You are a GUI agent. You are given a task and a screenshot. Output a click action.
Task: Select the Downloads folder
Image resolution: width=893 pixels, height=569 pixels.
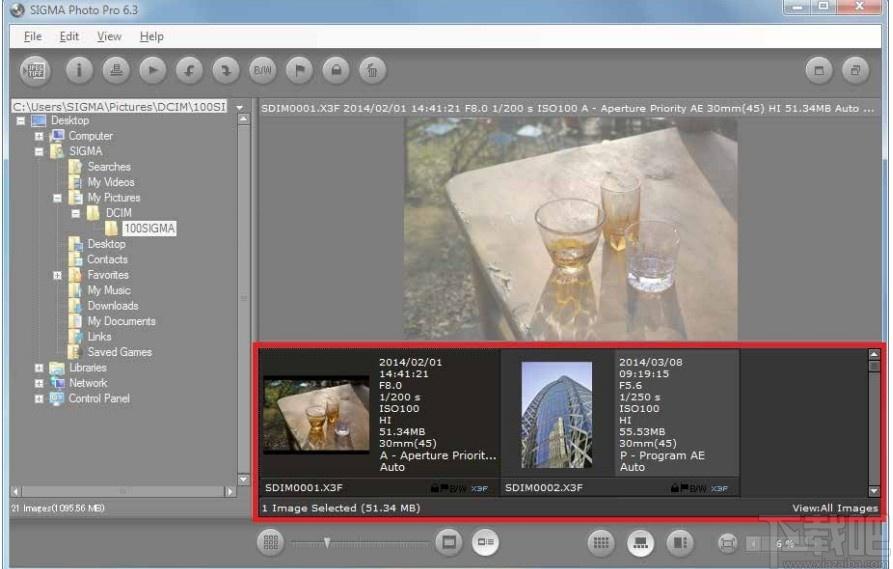click(113, 306)
